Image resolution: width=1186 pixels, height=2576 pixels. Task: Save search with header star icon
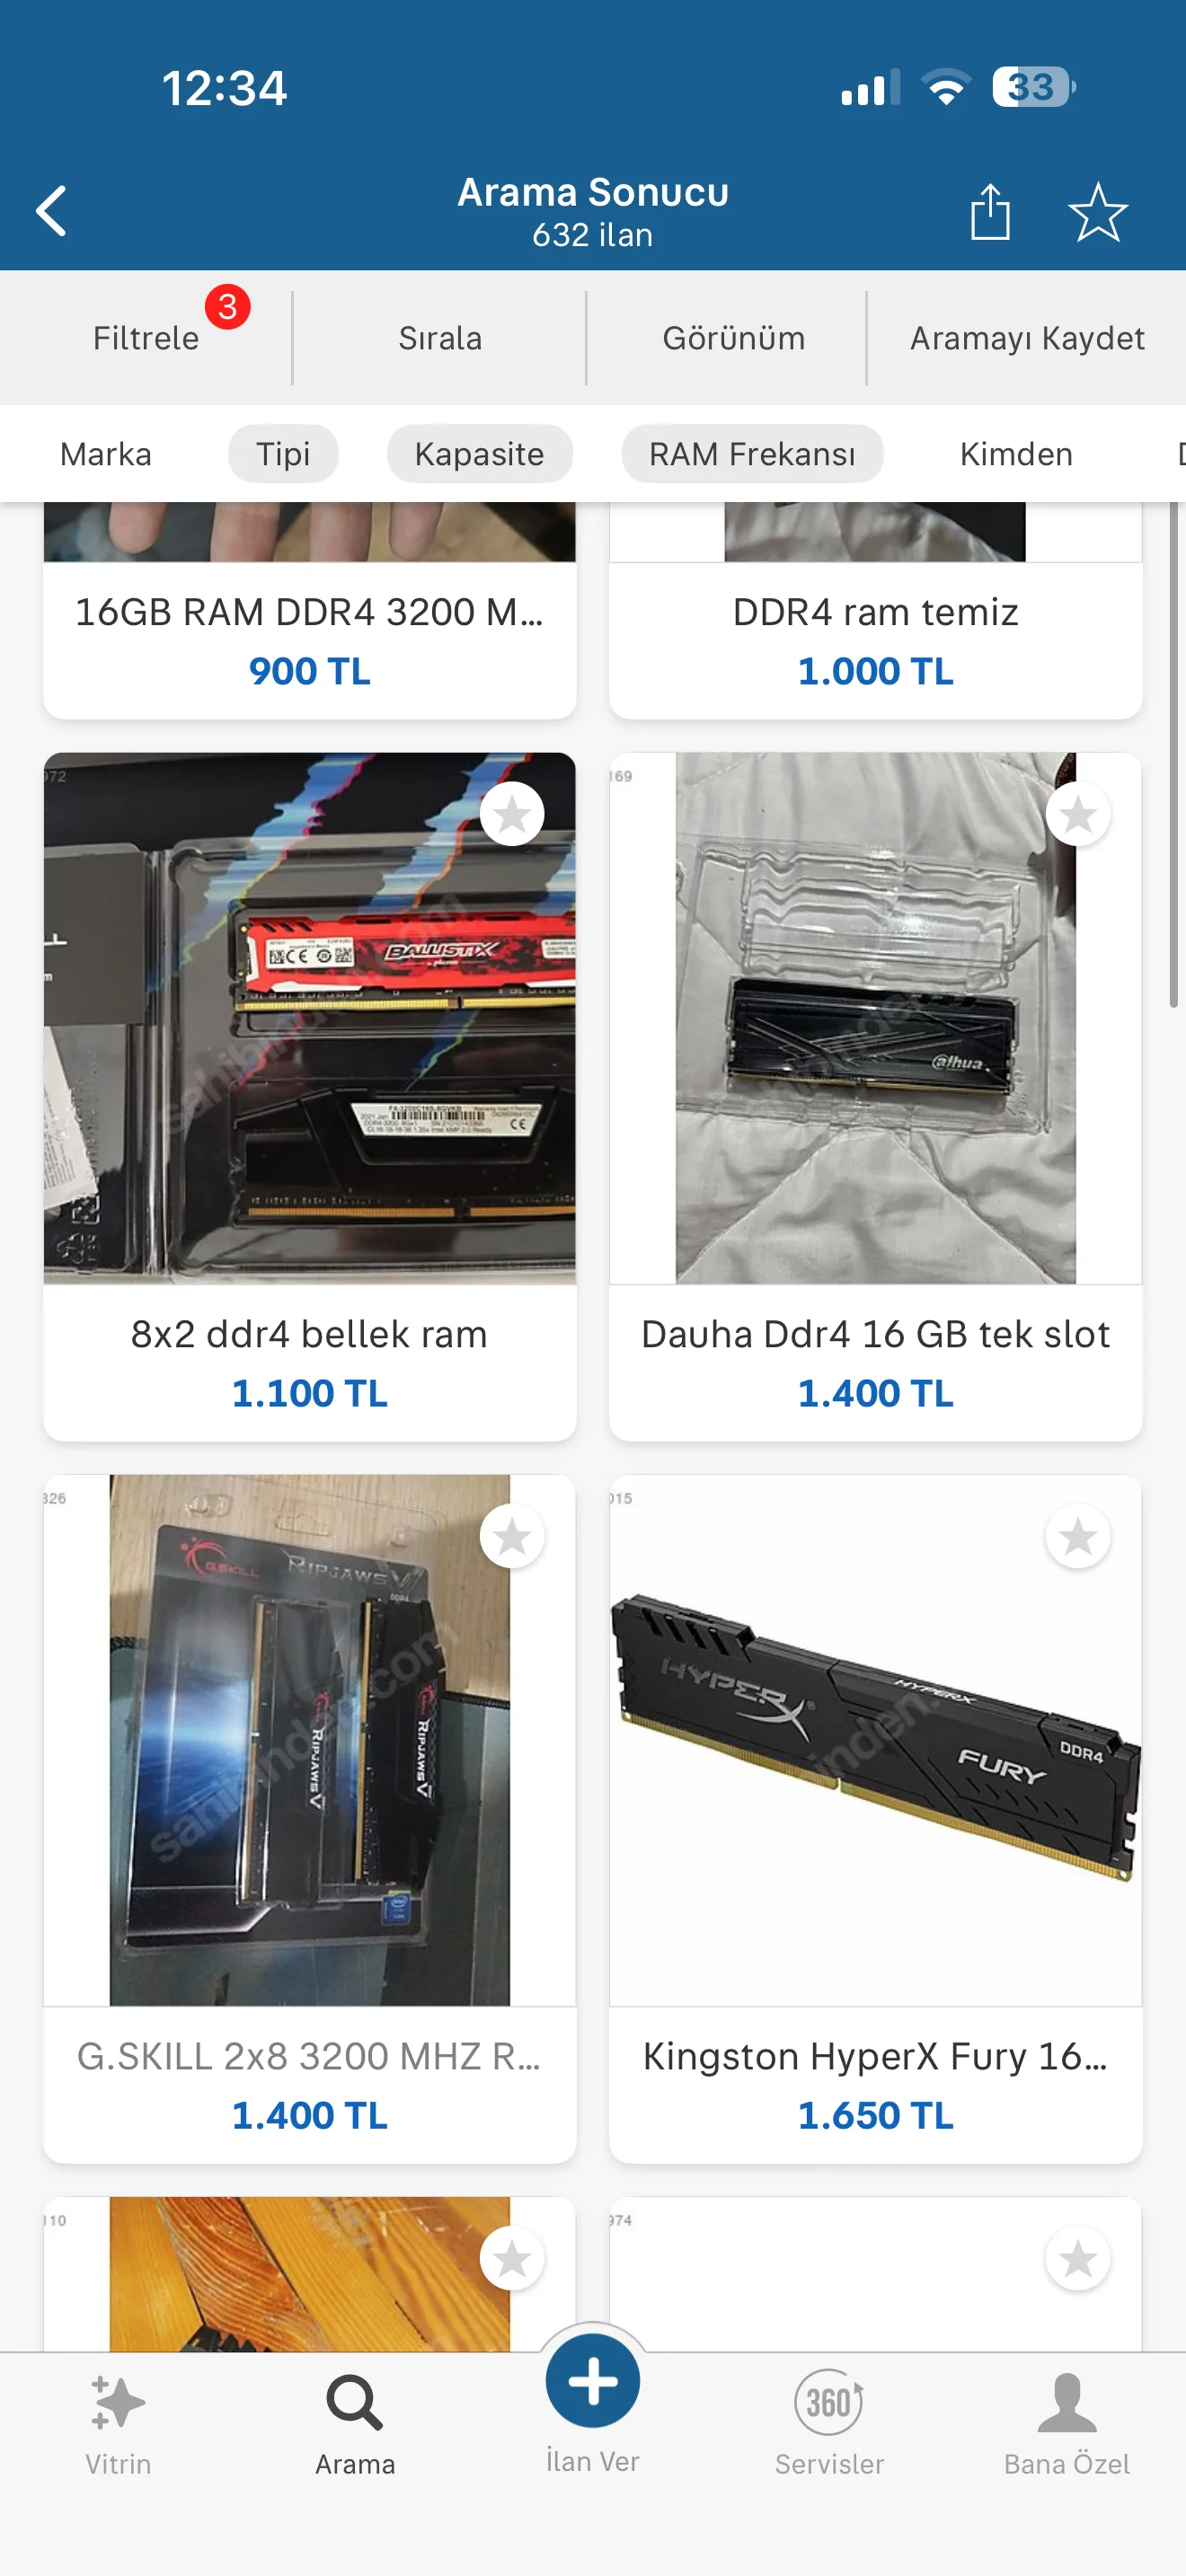click(x=1097, y=211)
